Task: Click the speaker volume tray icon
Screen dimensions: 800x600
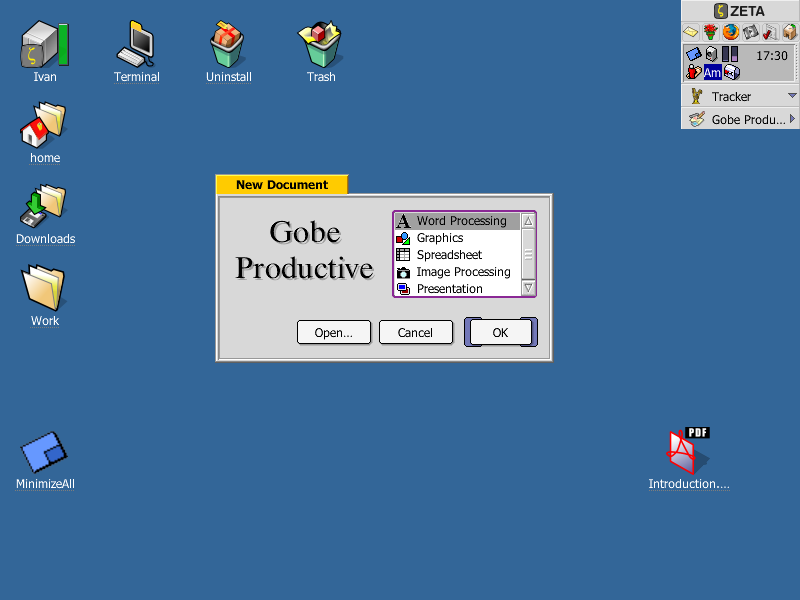Action: point(712,54)
